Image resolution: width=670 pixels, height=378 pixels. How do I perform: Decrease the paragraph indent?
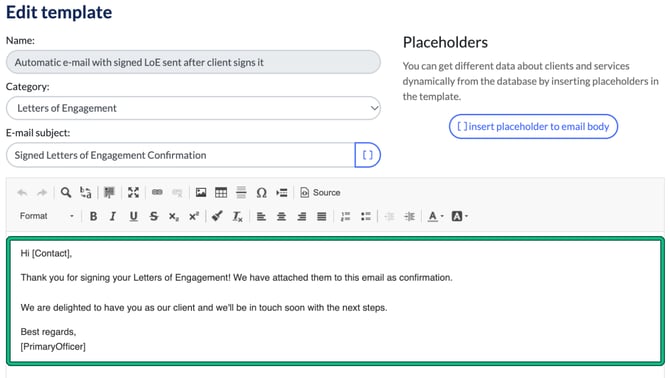click(389, 217)
